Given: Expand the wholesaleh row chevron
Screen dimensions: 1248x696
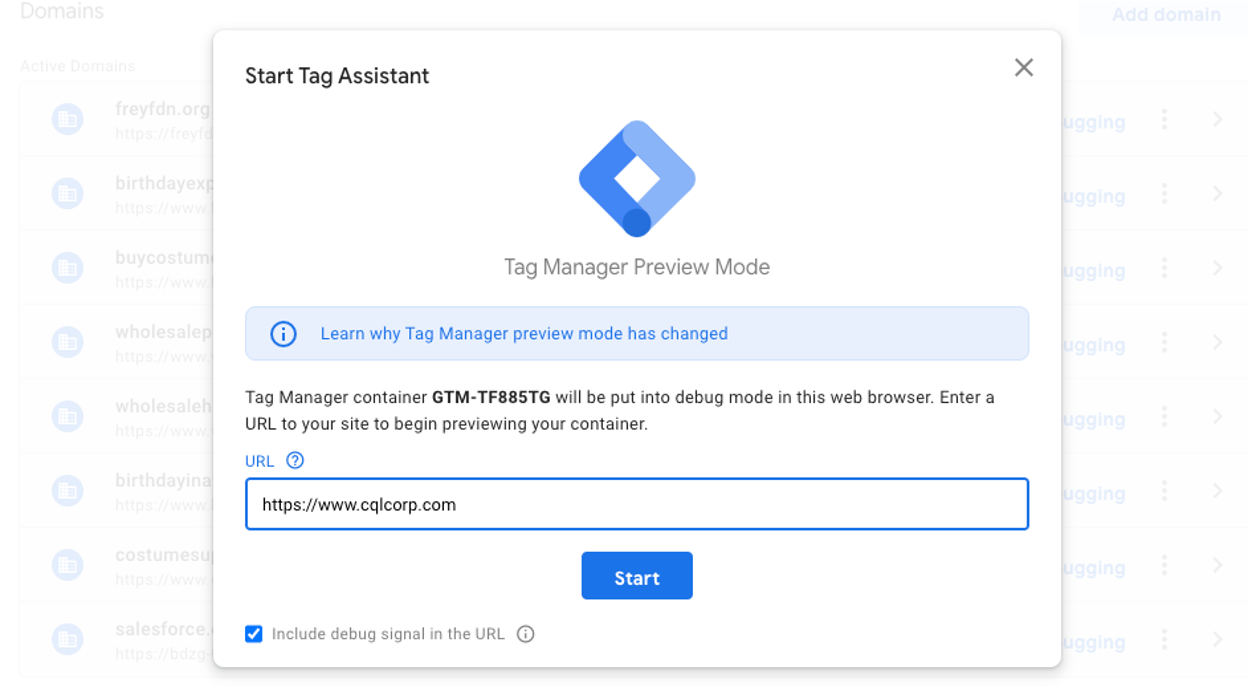Looking at the screenshot, I should [1217, 416].
